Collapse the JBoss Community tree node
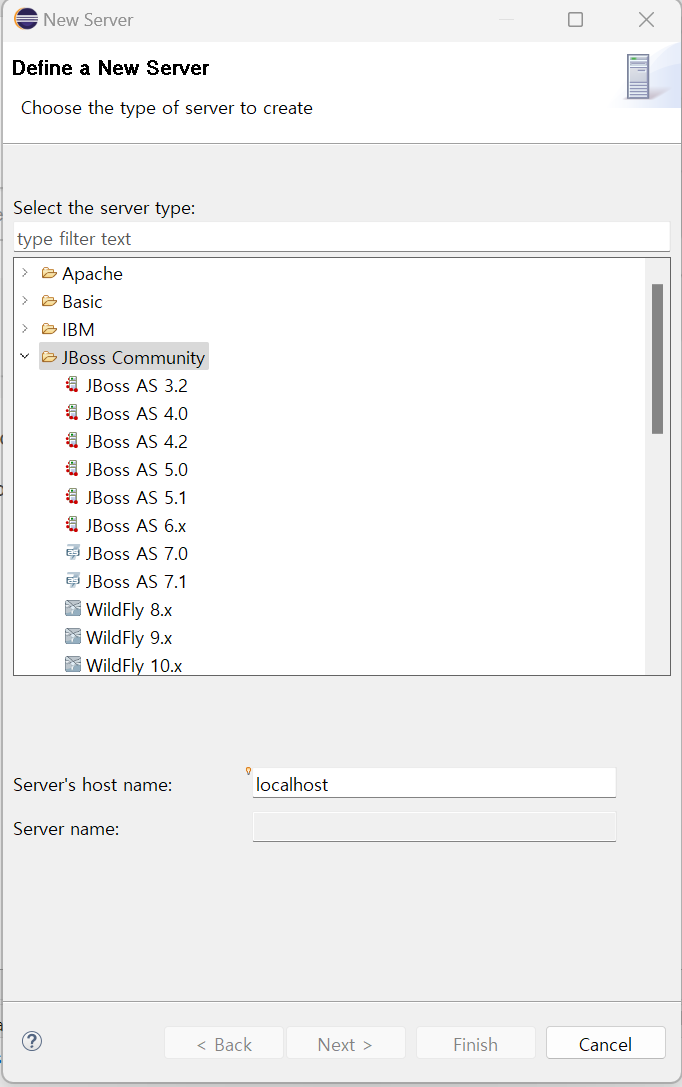The width and height of the screenshot is (682, 1087). (25, 356)
